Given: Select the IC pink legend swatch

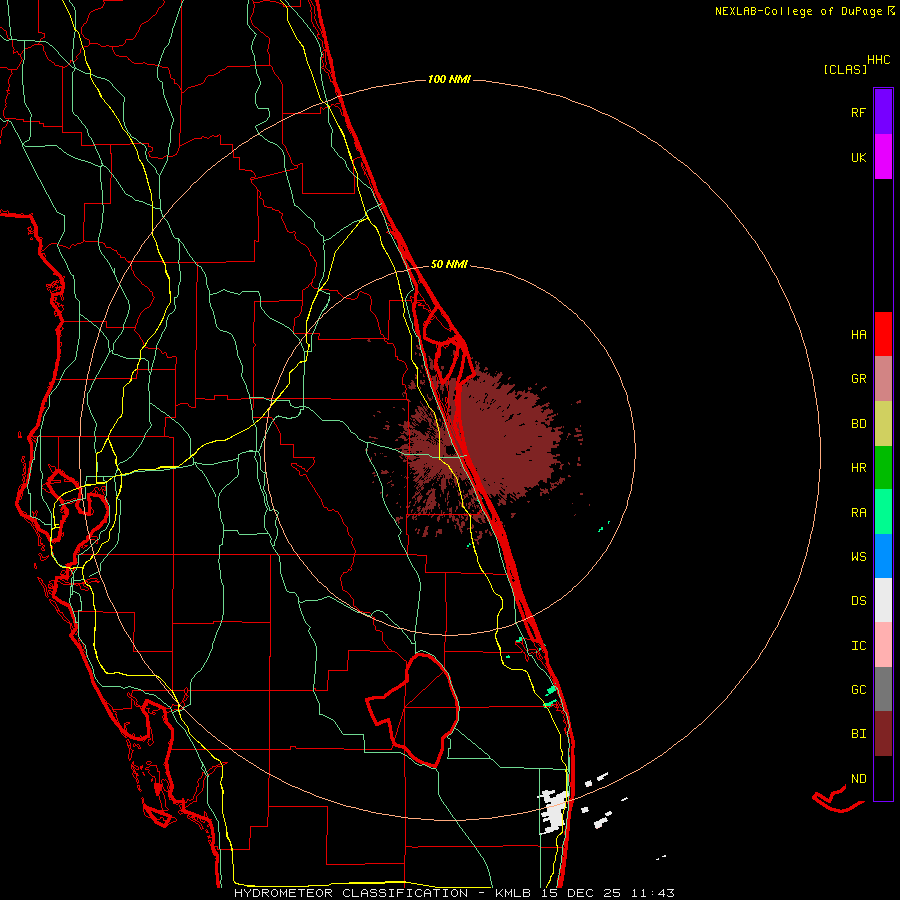Looking at the screenshot, I should pyautogui.click(x=883, y=645).
